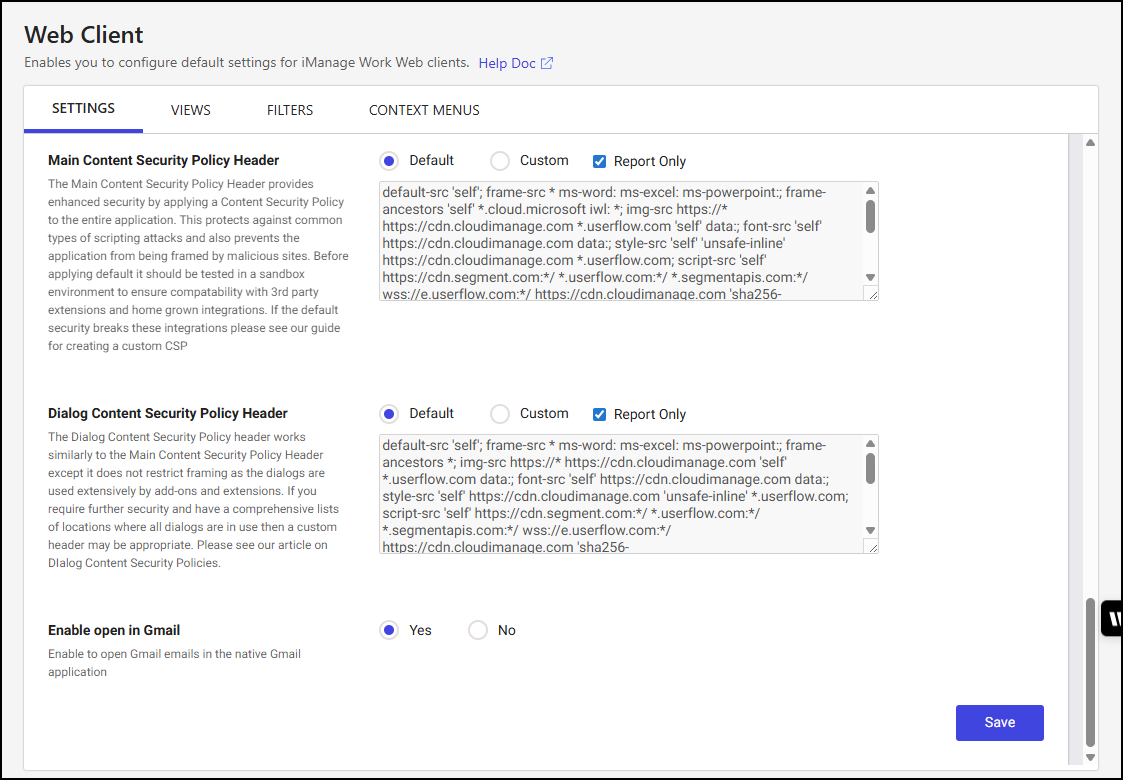Viewport: 1123px width, 780px height.
Task: Select Custom for Dialog Content Security Policy Header
Action: point(500,414)
